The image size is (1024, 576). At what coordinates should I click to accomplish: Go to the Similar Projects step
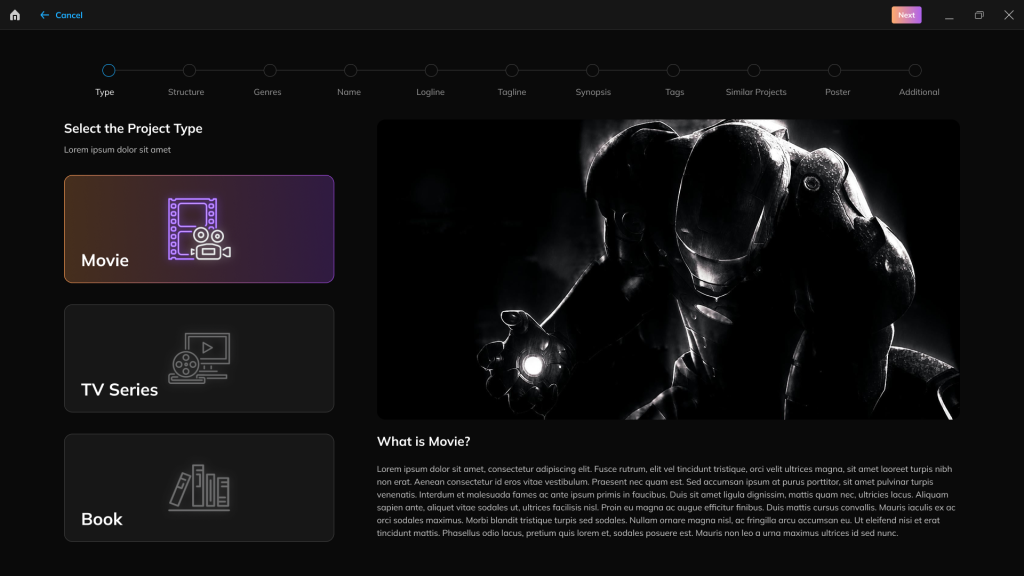754,70
